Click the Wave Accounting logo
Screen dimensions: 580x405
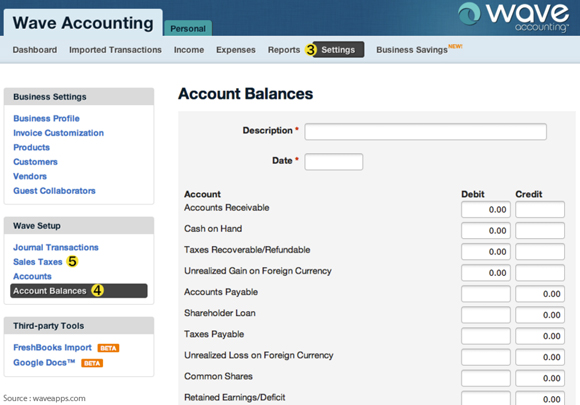513,17
